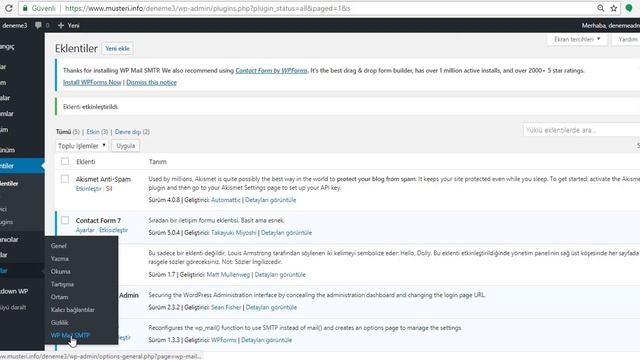The image size is (640, 360).
Task: Check the Contact Form 7 plugin checkbox
Action: coord(65,220)
